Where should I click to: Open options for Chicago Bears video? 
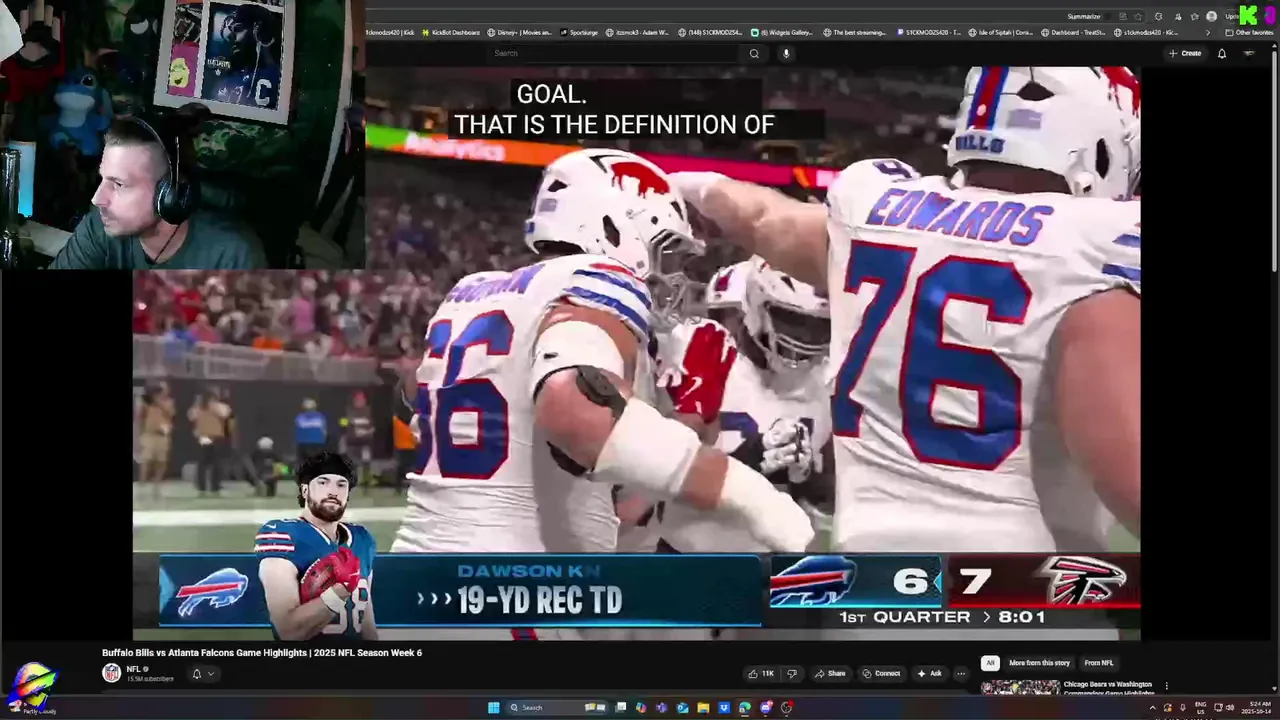pyautogui.click(x=1166, y=686)
